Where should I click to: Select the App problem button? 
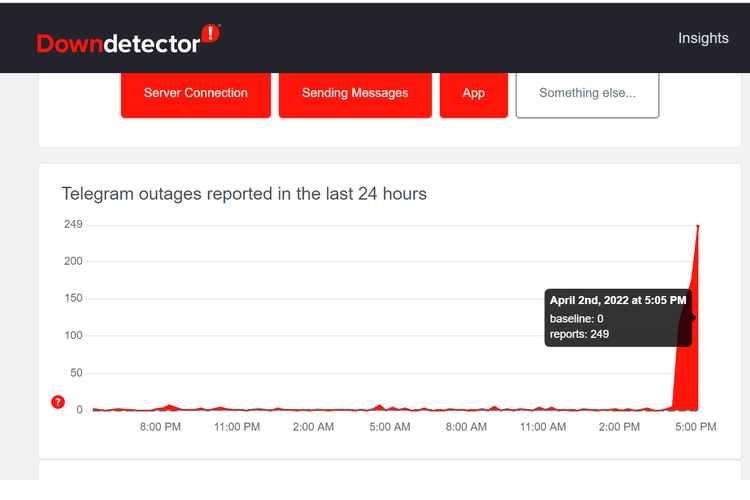tap(474, 93)
